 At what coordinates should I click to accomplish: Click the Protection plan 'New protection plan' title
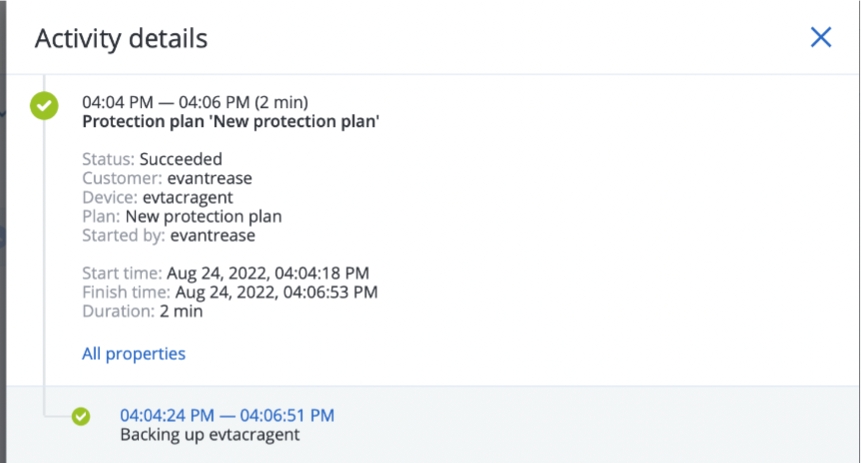(230, 122)
